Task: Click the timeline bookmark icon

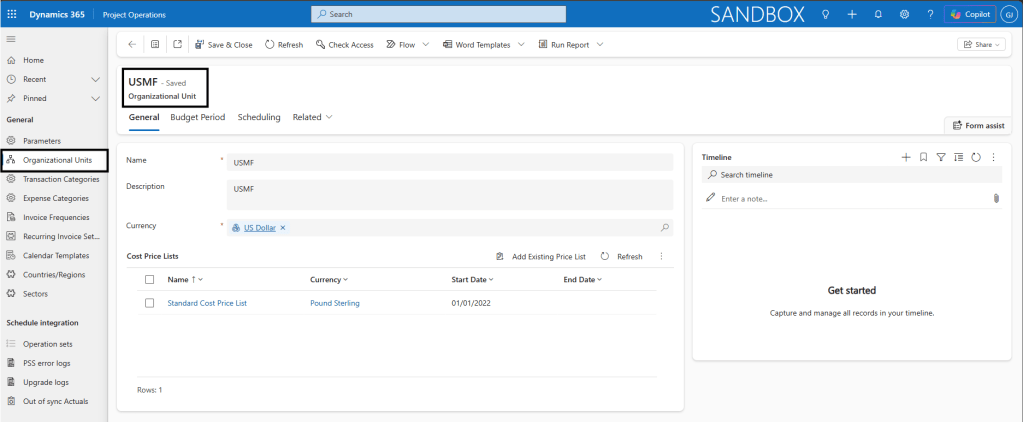Action: (923, 157)
